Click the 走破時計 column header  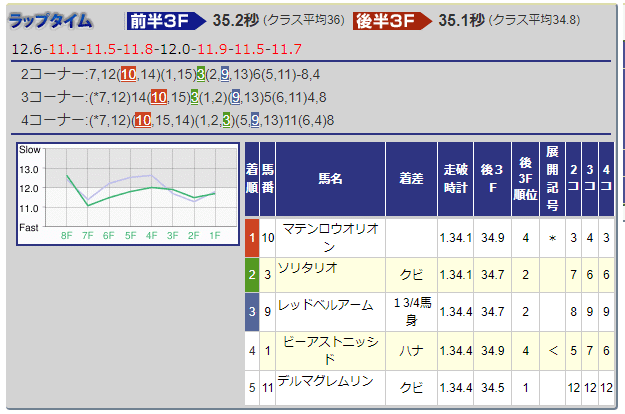(456, 179)
